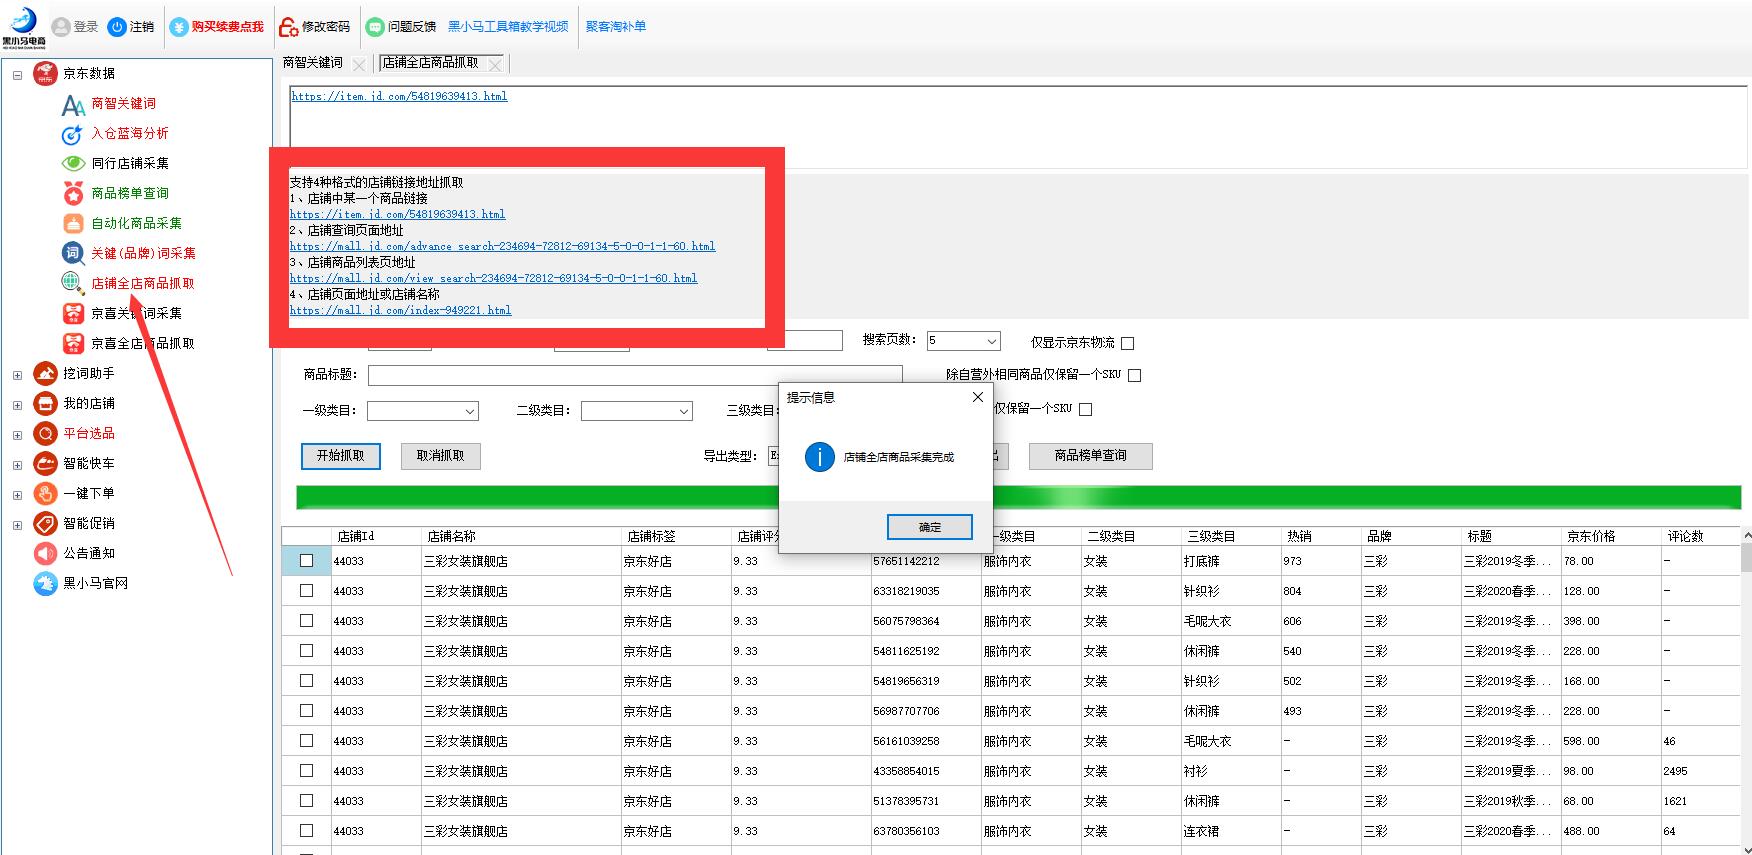Click the 黑小马电商 logo
Screen dimensions: 1752x855
point(22,27)
